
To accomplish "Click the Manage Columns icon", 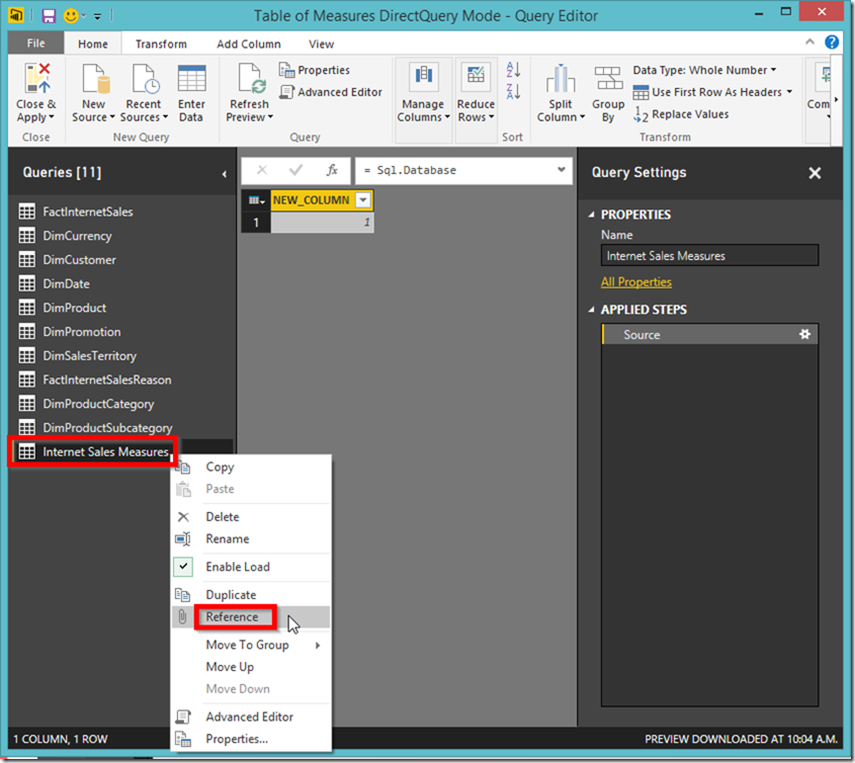I will coord(423,76).
